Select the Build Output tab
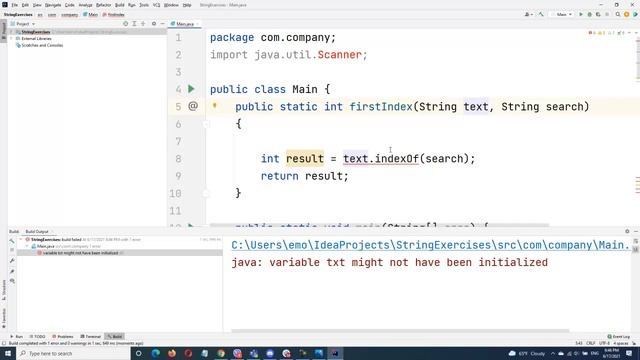This screenshot has height=360, width=640. pyautogui.click(x=37, y=231)
